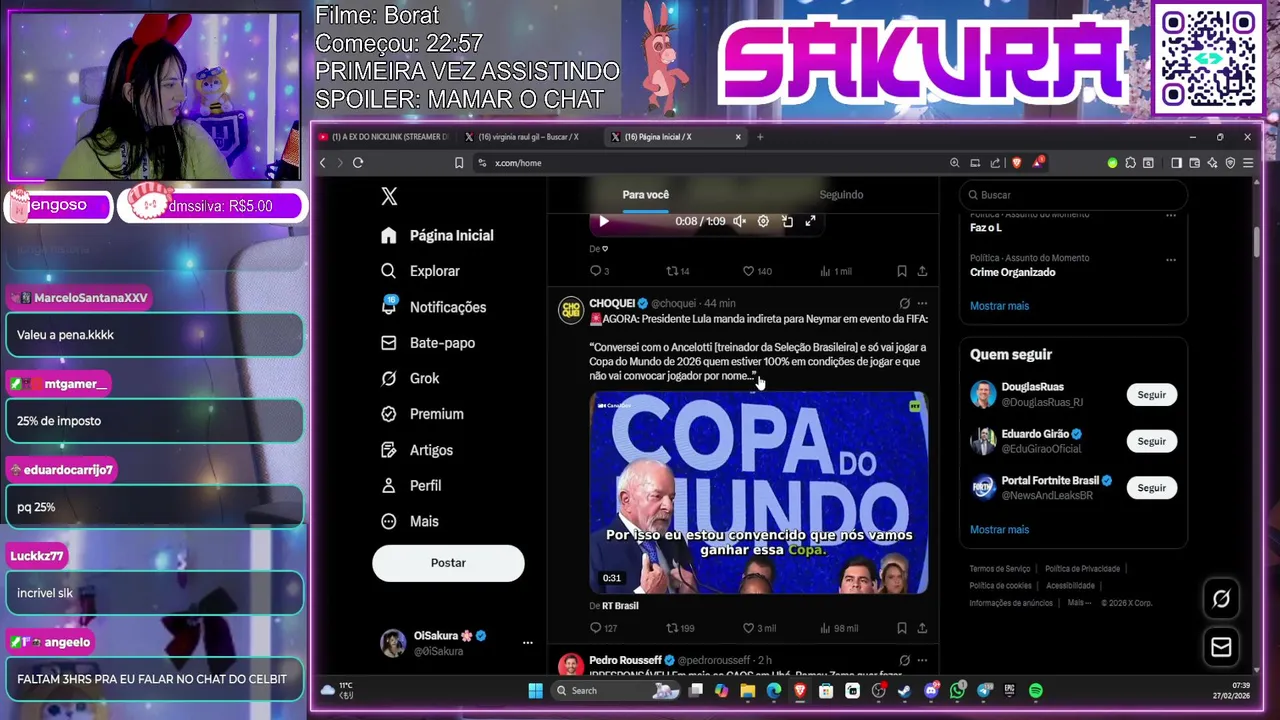Close the Página Inicial browser tab
This screenshot has width=1280, height=720.
coord(739,137)
